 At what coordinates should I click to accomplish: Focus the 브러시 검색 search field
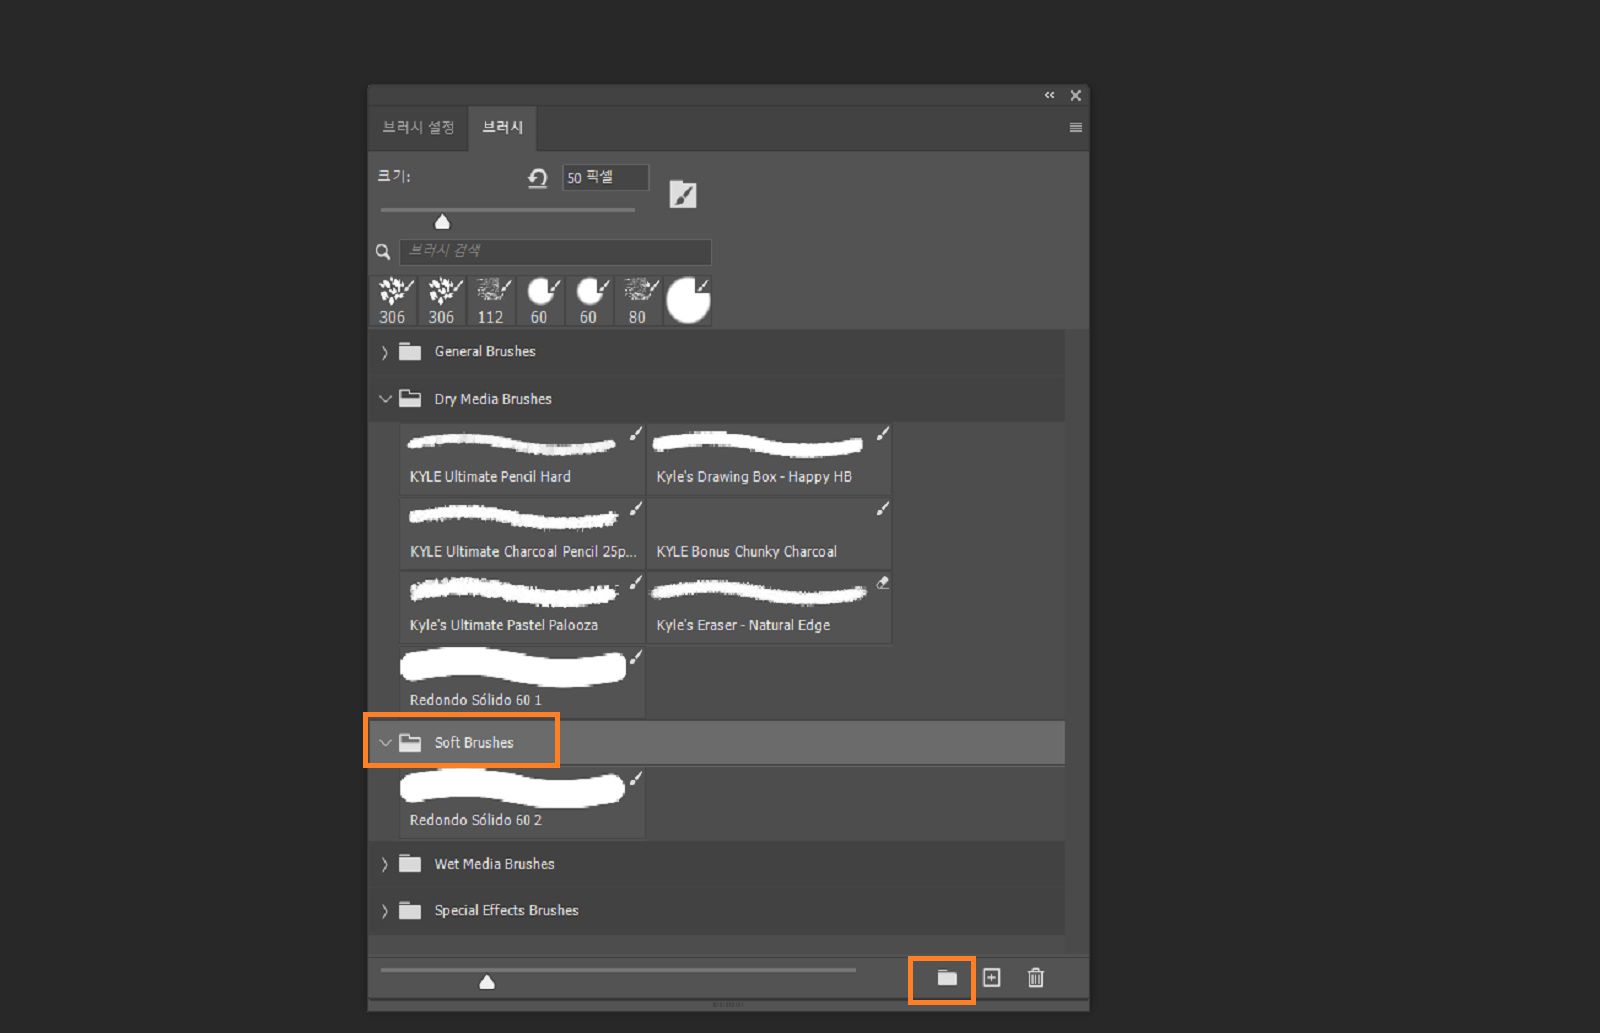point(555,251)
